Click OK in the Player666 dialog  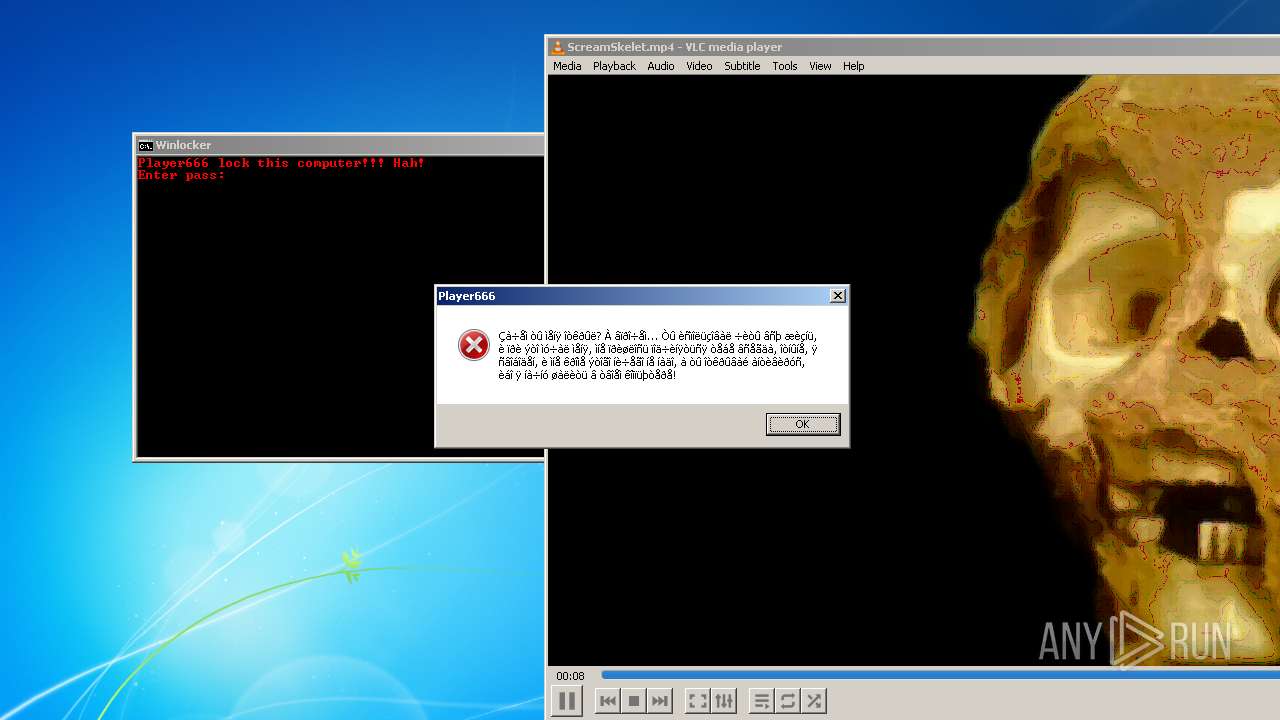coord(803,424)
